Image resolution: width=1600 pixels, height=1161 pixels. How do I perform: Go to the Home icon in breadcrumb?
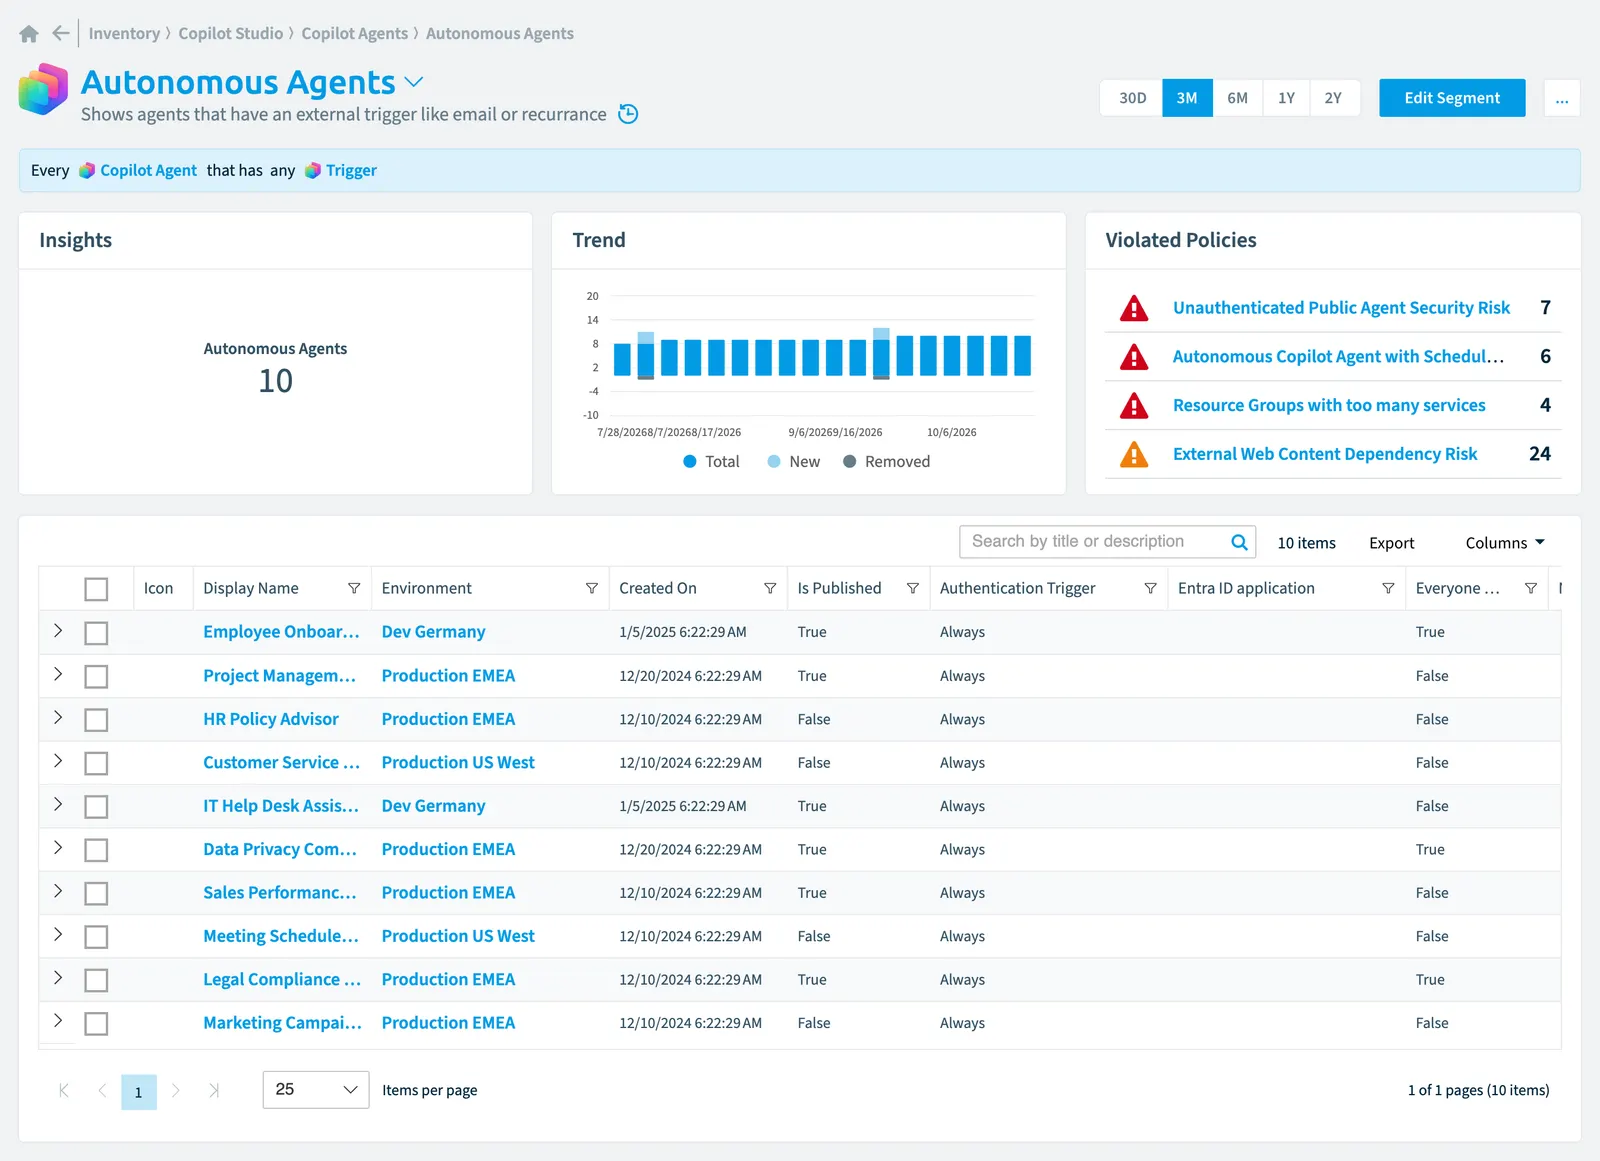(x=29, y=34)
